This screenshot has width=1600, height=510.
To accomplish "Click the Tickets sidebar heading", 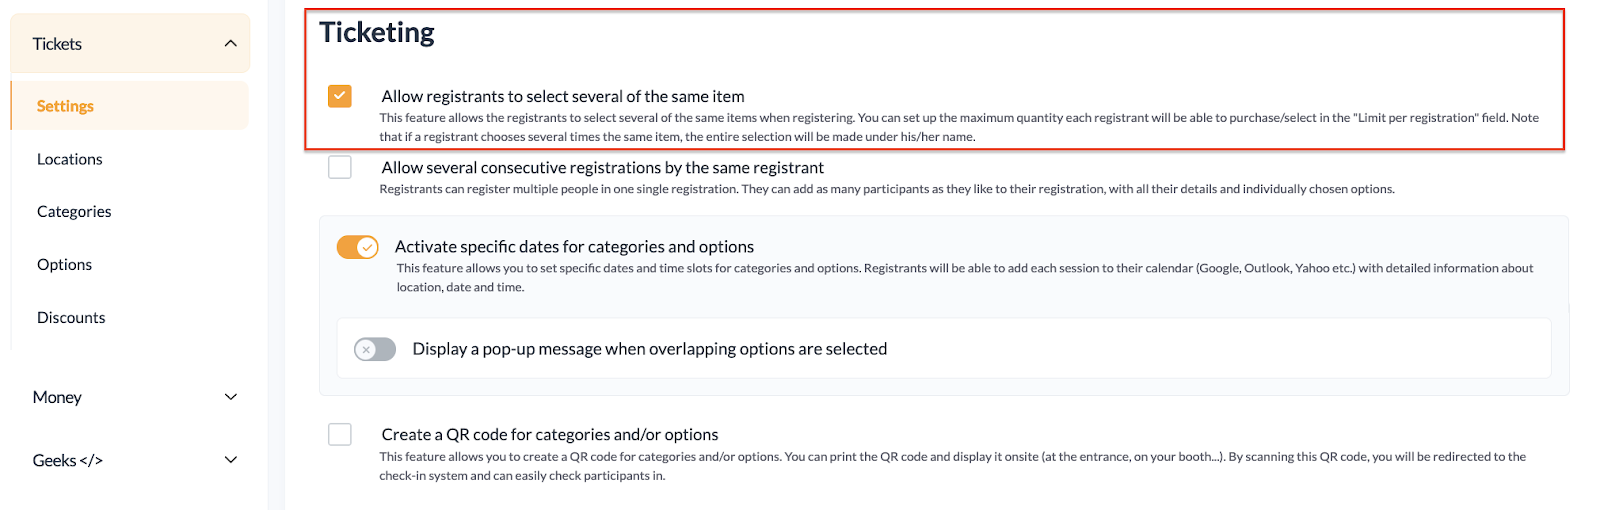I will tap(57, 44).
